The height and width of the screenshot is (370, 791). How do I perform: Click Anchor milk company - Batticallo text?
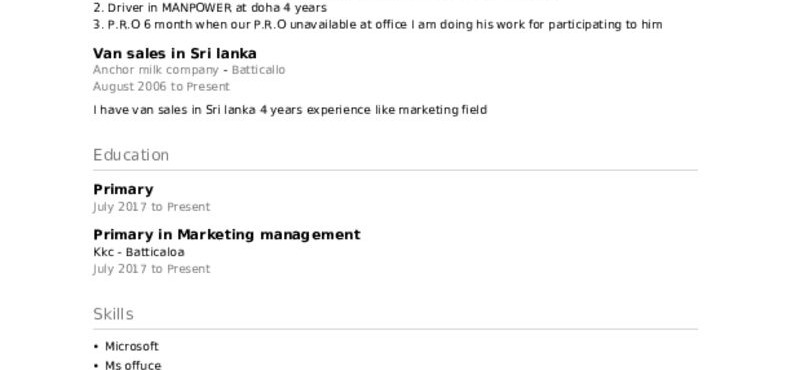tap(189, 70)
